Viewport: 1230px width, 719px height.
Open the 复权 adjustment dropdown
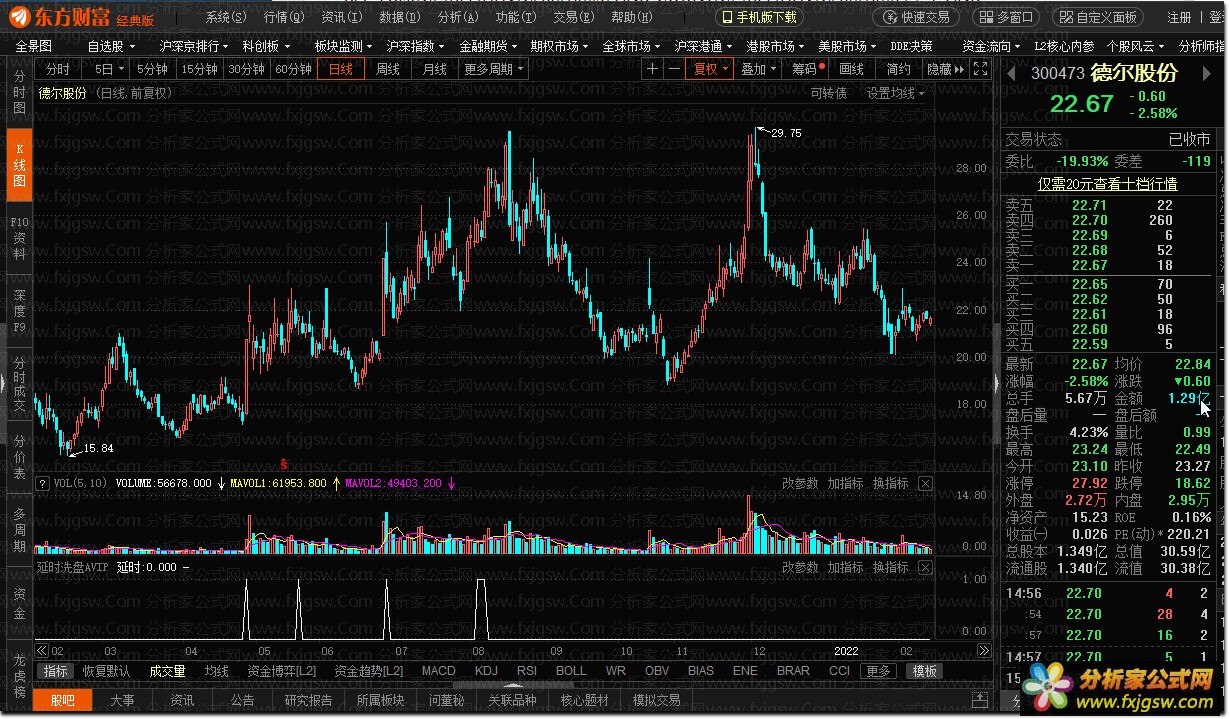pos(710,69)
